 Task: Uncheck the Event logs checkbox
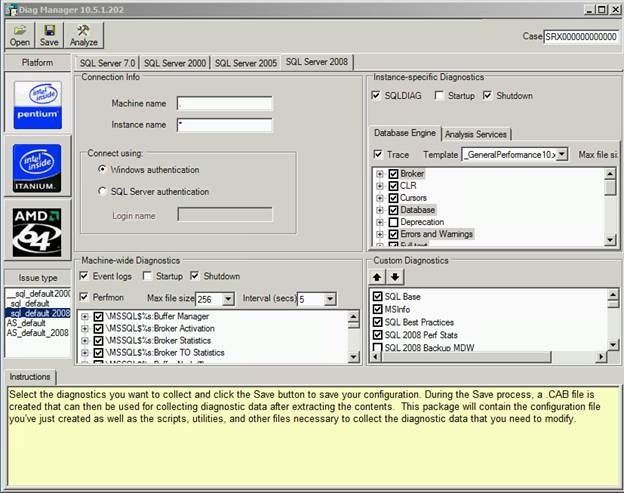[84, 276]
